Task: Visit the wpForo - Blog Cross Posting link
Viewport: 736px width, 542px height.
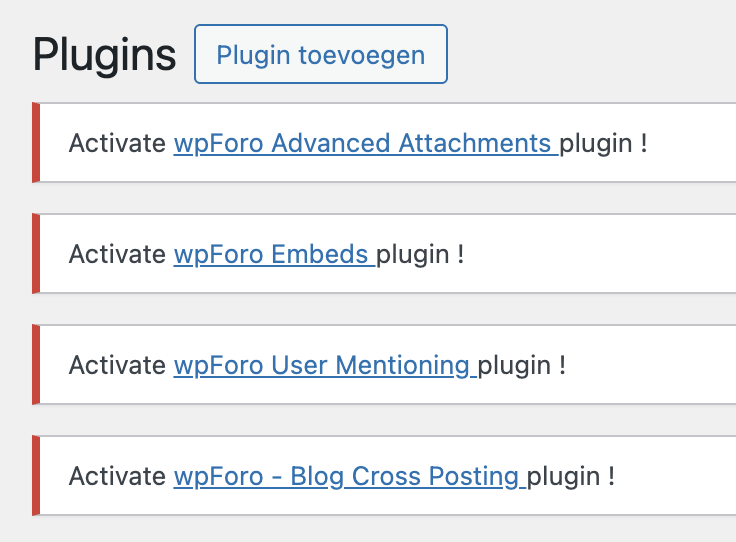Action: (x=347, y=476)
